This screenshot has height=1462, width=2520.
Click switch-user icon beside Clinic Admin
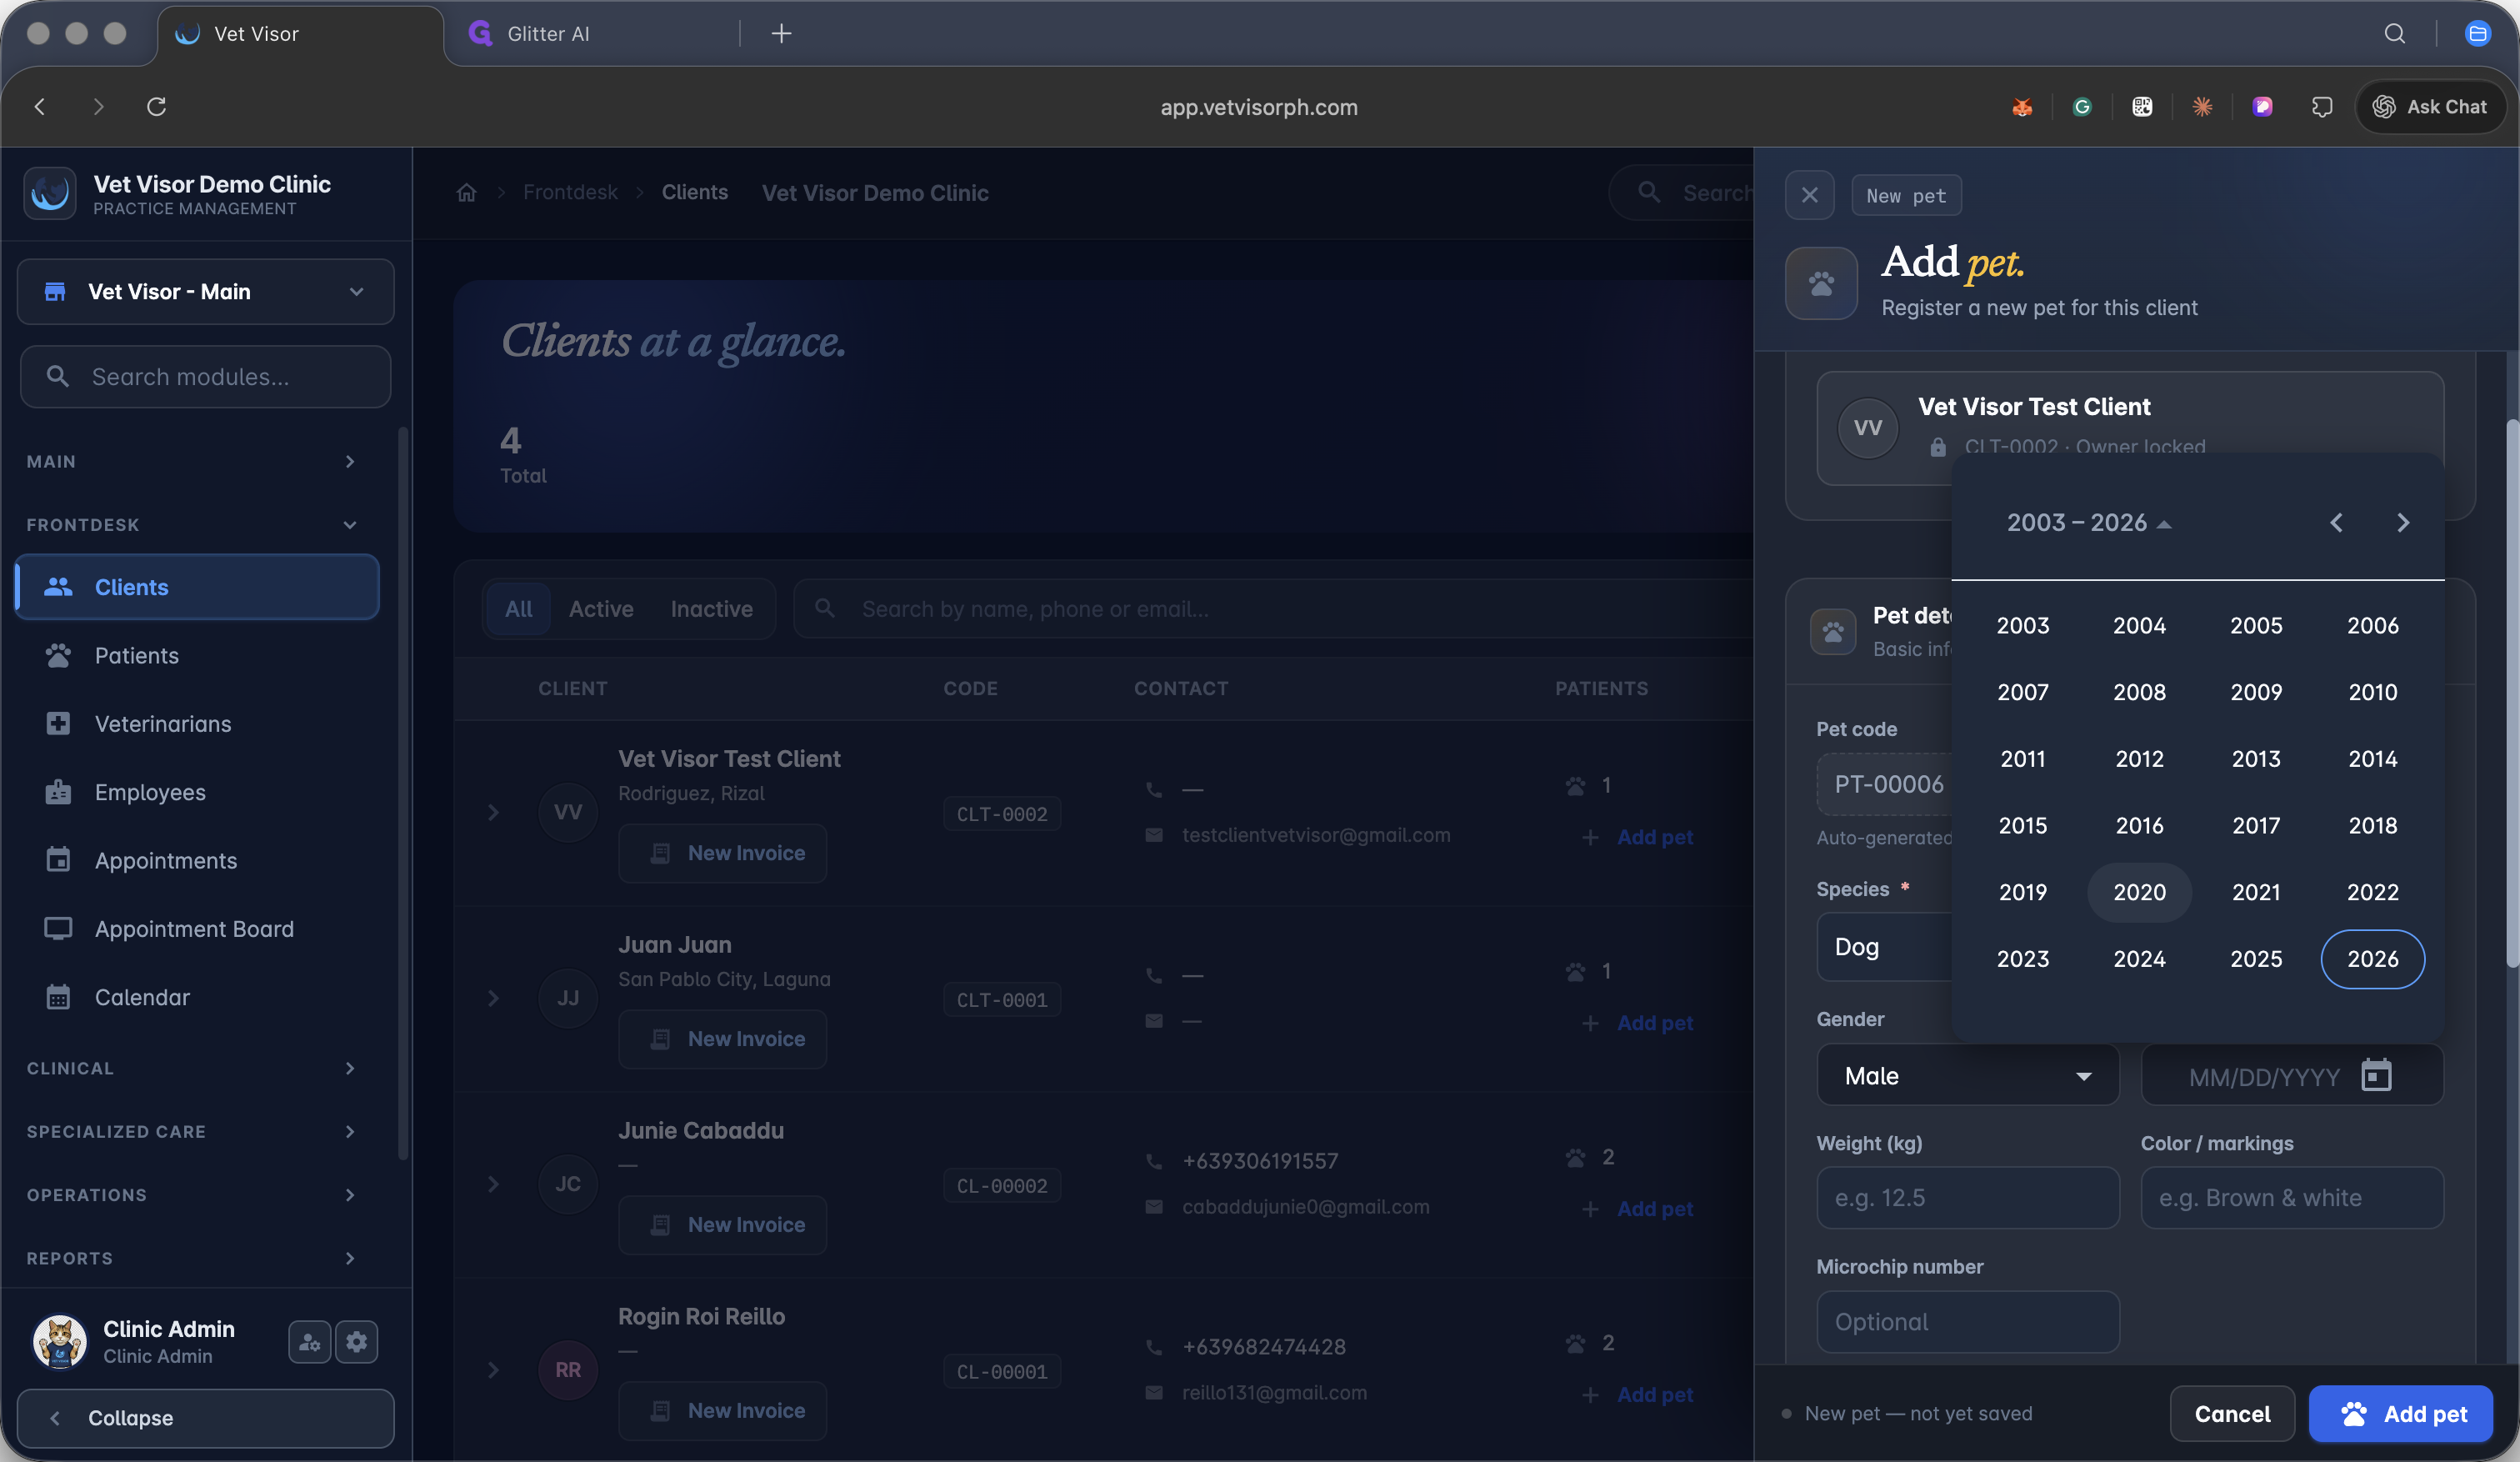310,1342
